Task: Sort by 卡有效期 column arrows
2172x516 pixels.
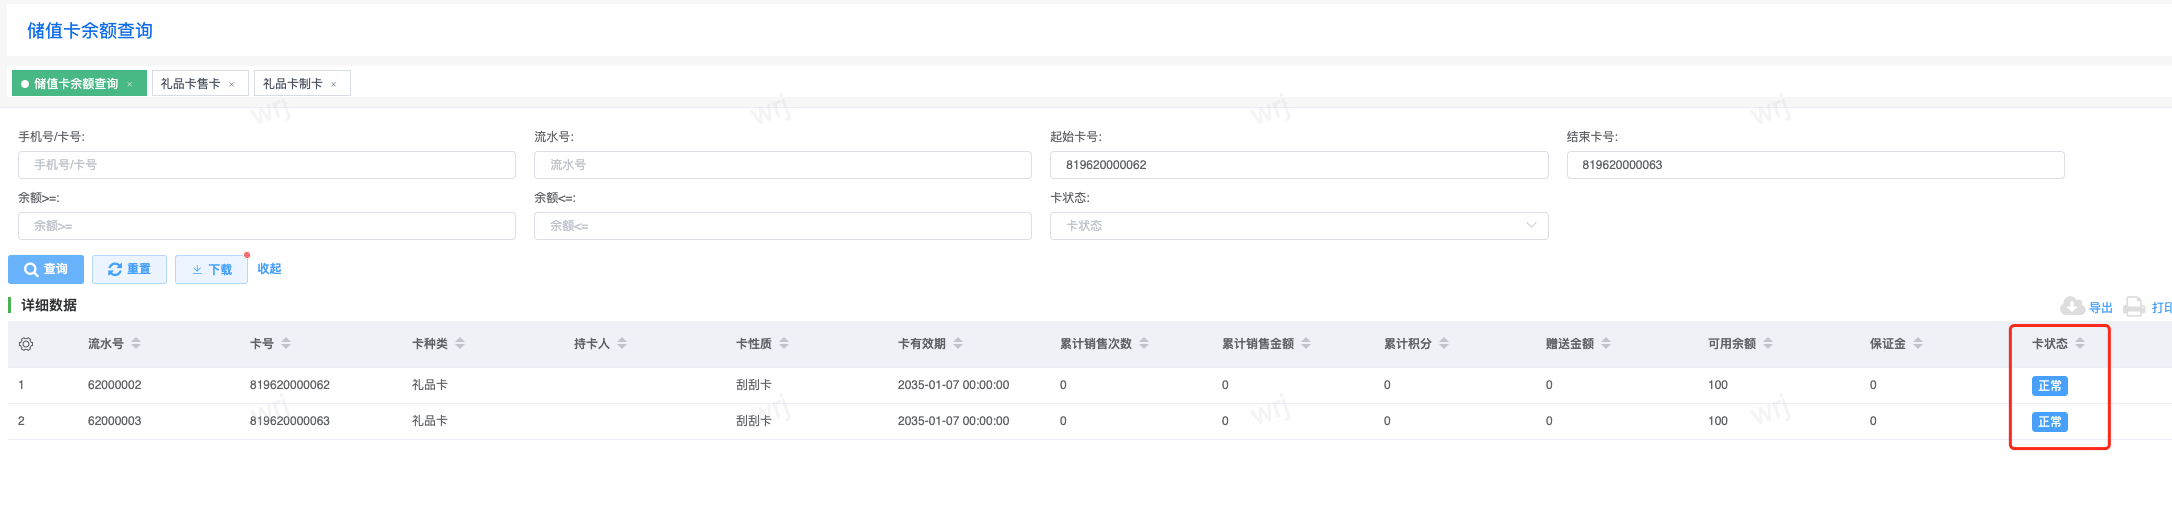Action: pyautogui.click(x=958, y=344)
